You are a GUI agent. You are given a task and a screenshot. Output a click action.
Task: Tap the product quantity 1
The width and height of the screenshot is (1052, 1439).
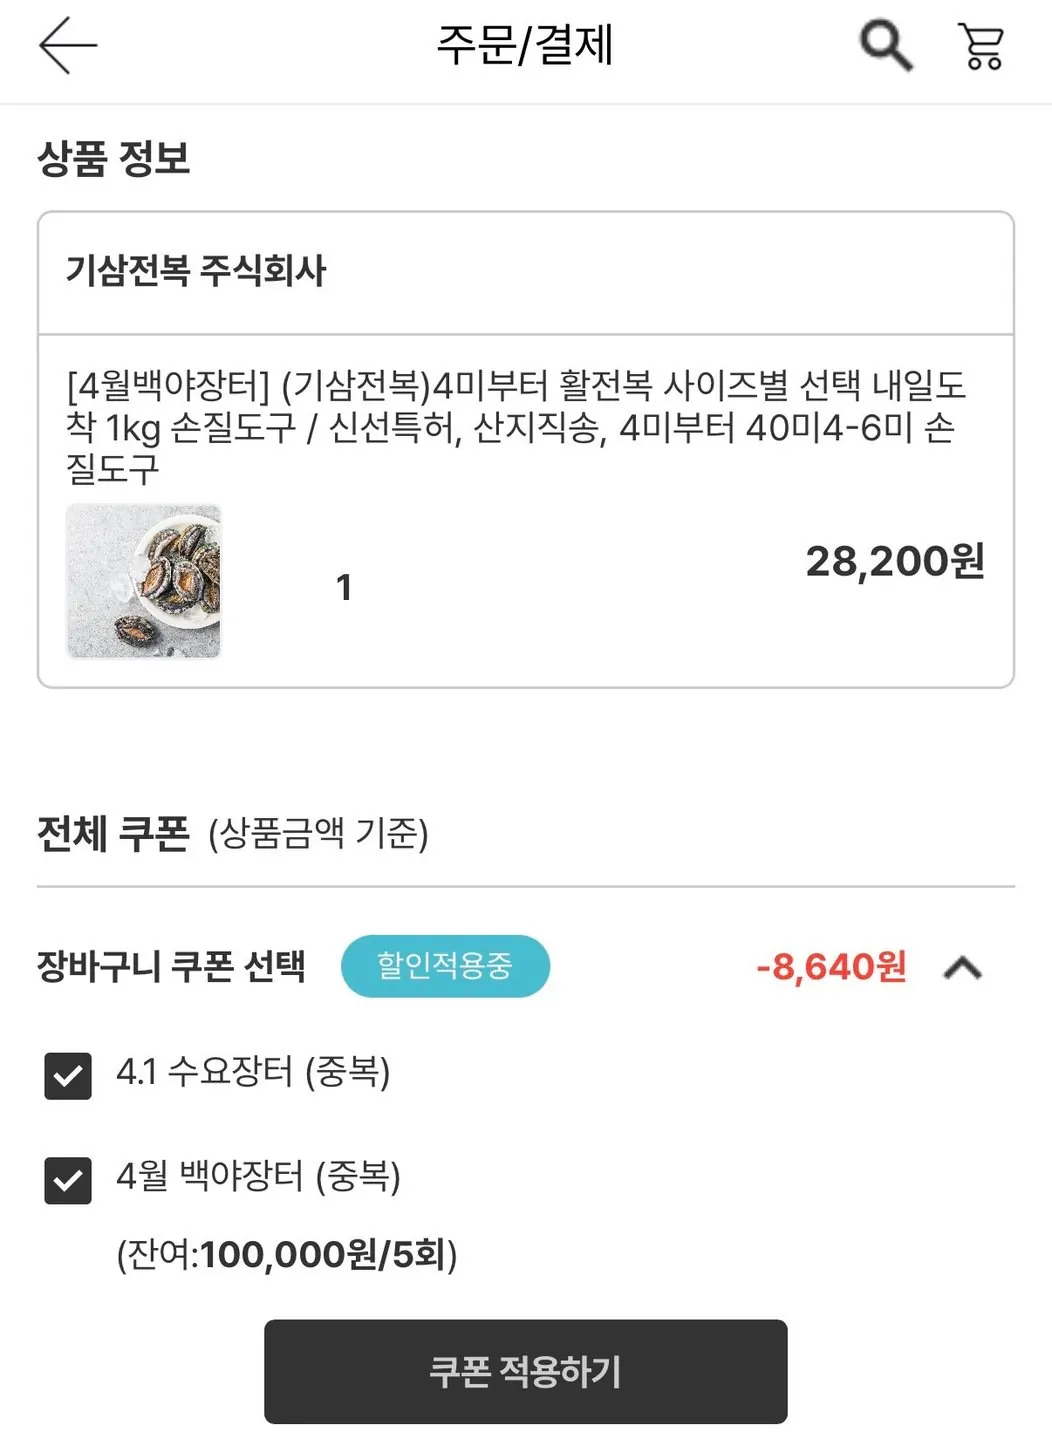(x=344, y=588)
